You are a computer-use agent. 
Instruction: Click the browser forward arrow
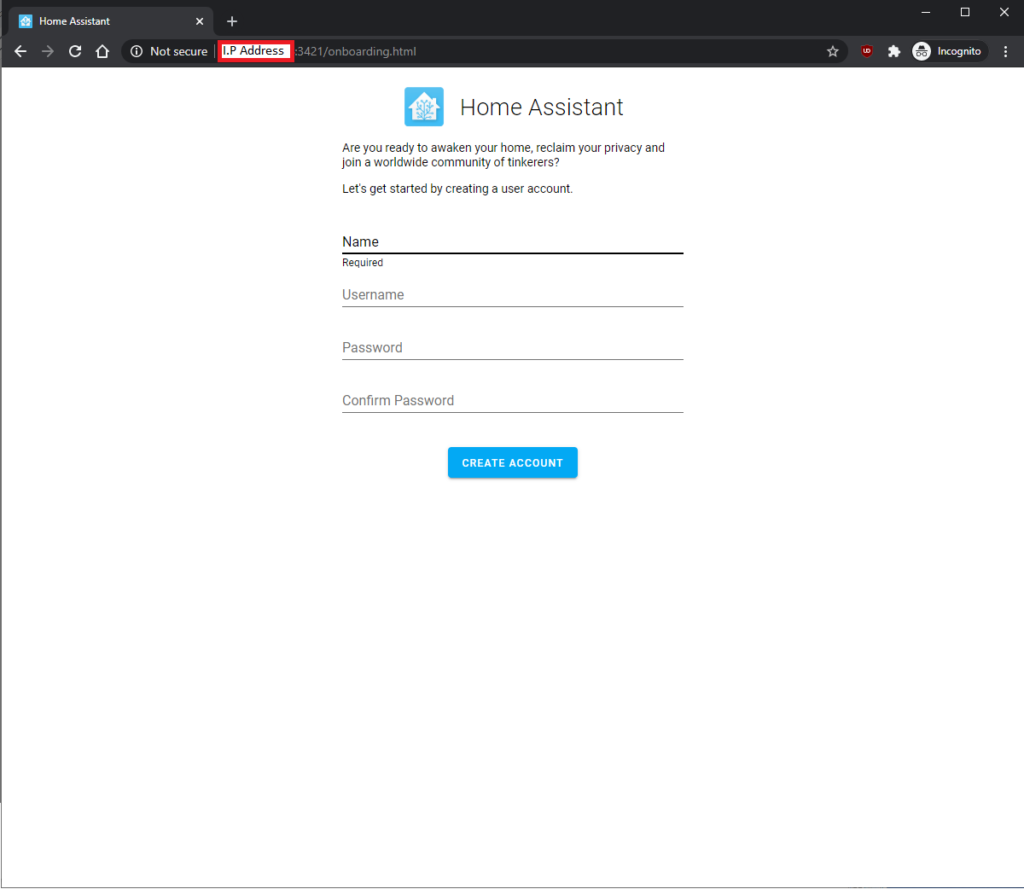coord(48,51)
